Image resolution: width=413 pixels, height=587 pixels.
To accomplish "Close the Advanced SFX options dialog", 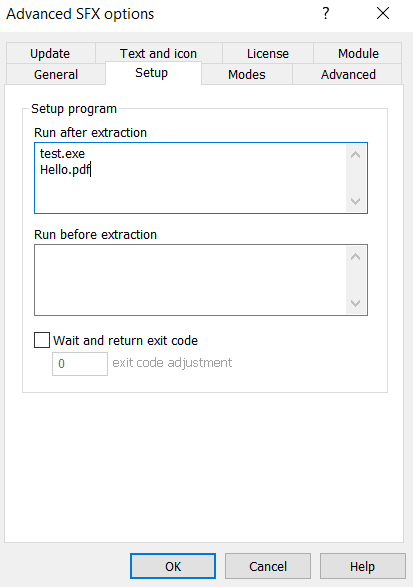I will [383, 13].
